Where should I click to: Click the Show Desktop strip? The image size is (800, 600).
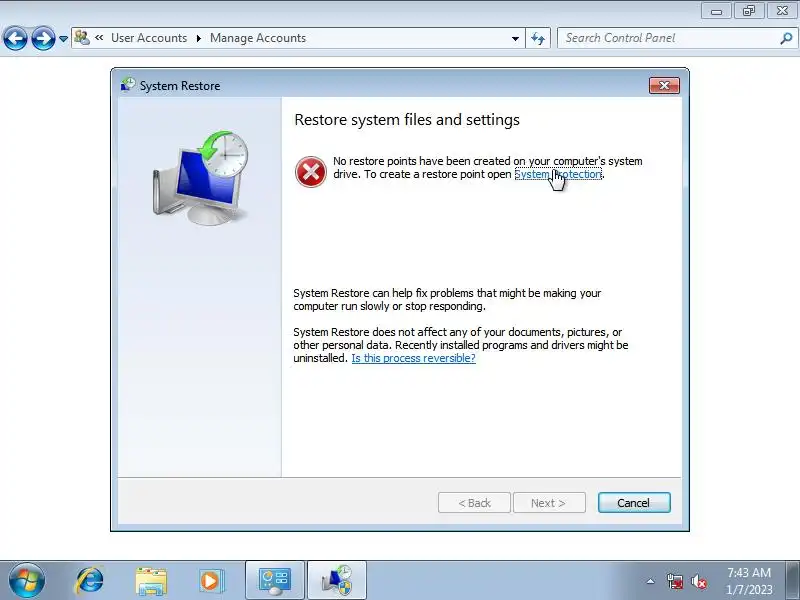pos(793,580)
